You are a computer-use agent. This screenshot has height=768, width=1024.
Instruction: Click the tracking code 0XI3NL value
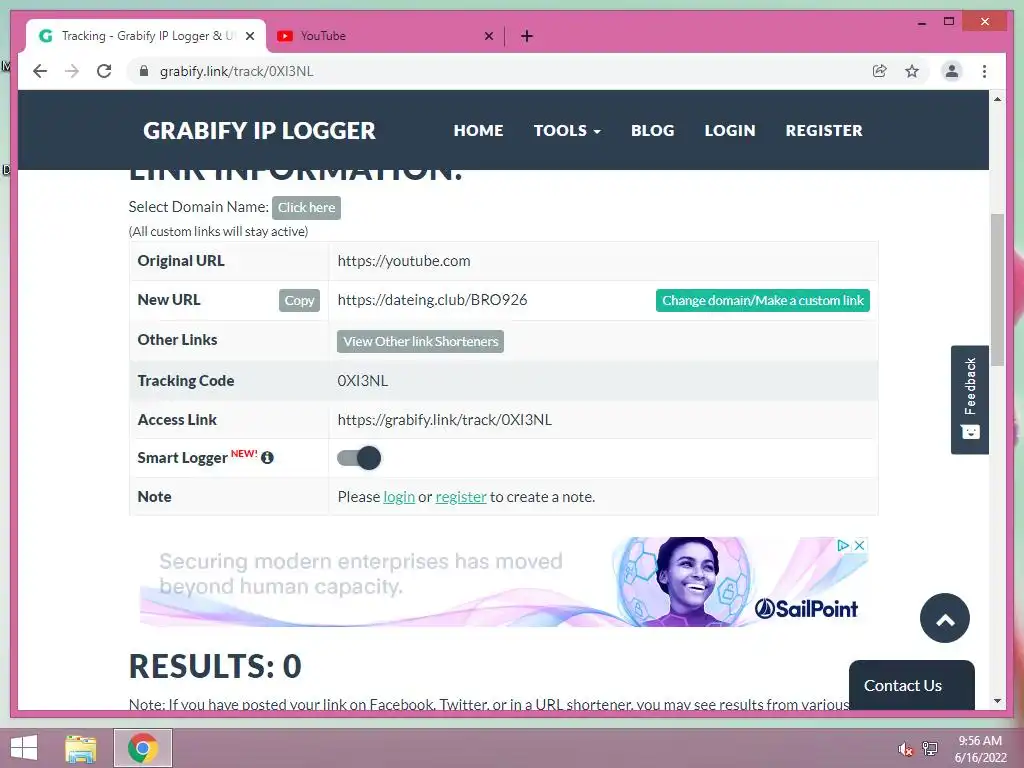pos(362,381)
